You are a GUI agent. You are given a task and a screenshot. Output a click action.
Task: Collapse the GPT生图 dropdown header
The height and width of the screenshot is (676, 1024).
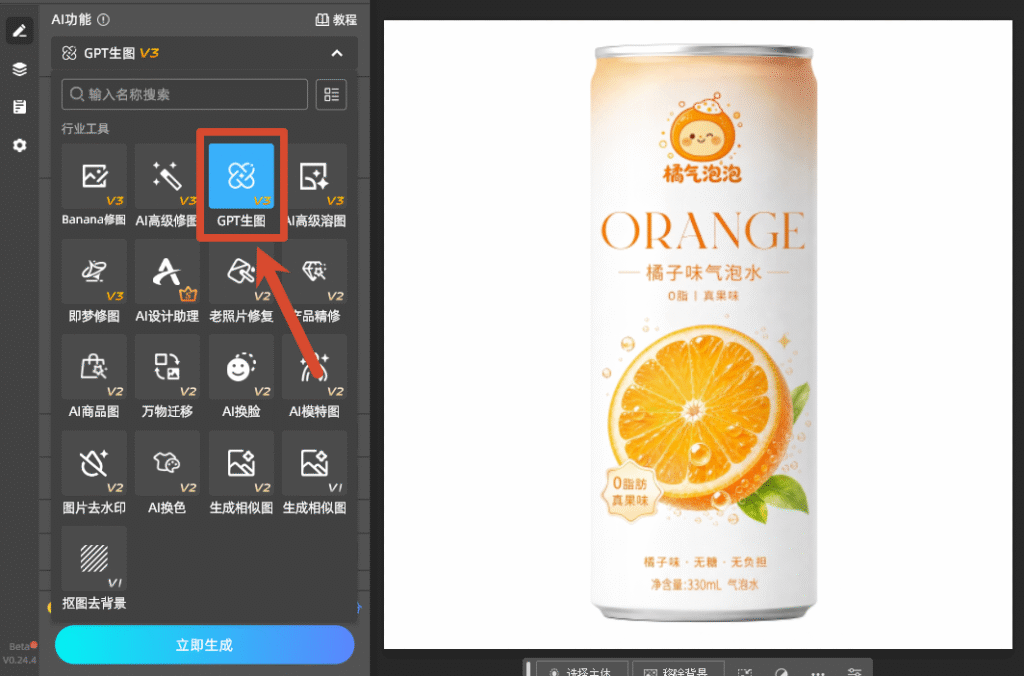(x=204, y=53)
